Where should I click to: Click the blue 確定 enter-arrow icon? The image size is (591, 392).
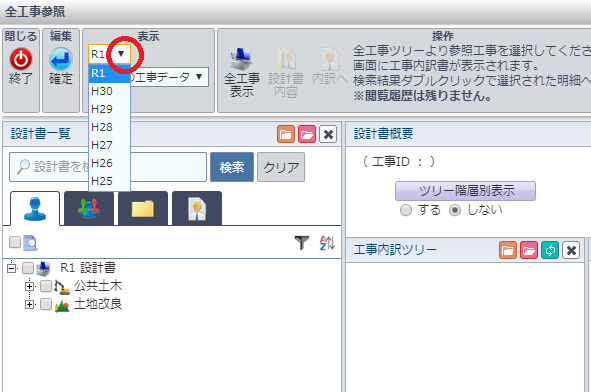point(61,59)
